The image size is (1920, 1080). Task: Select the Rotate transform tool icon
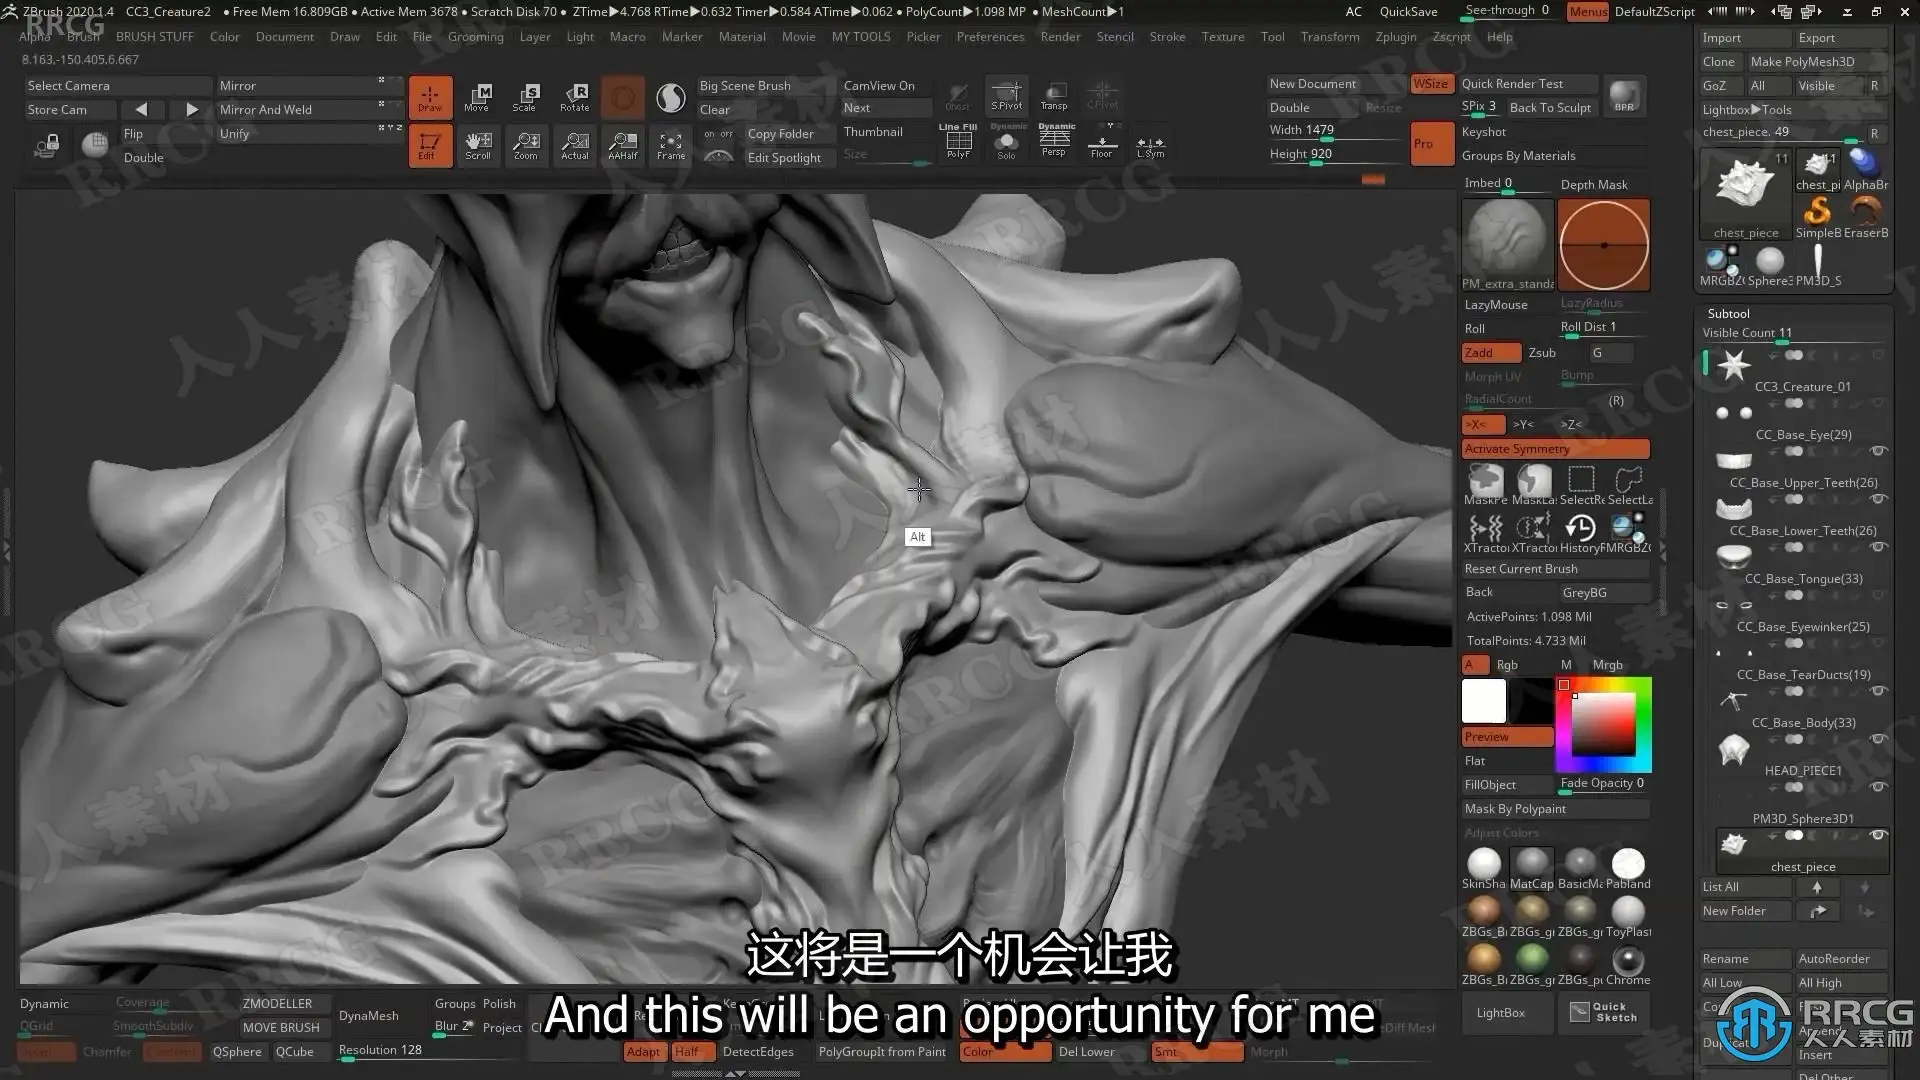(x=574, y=97)
